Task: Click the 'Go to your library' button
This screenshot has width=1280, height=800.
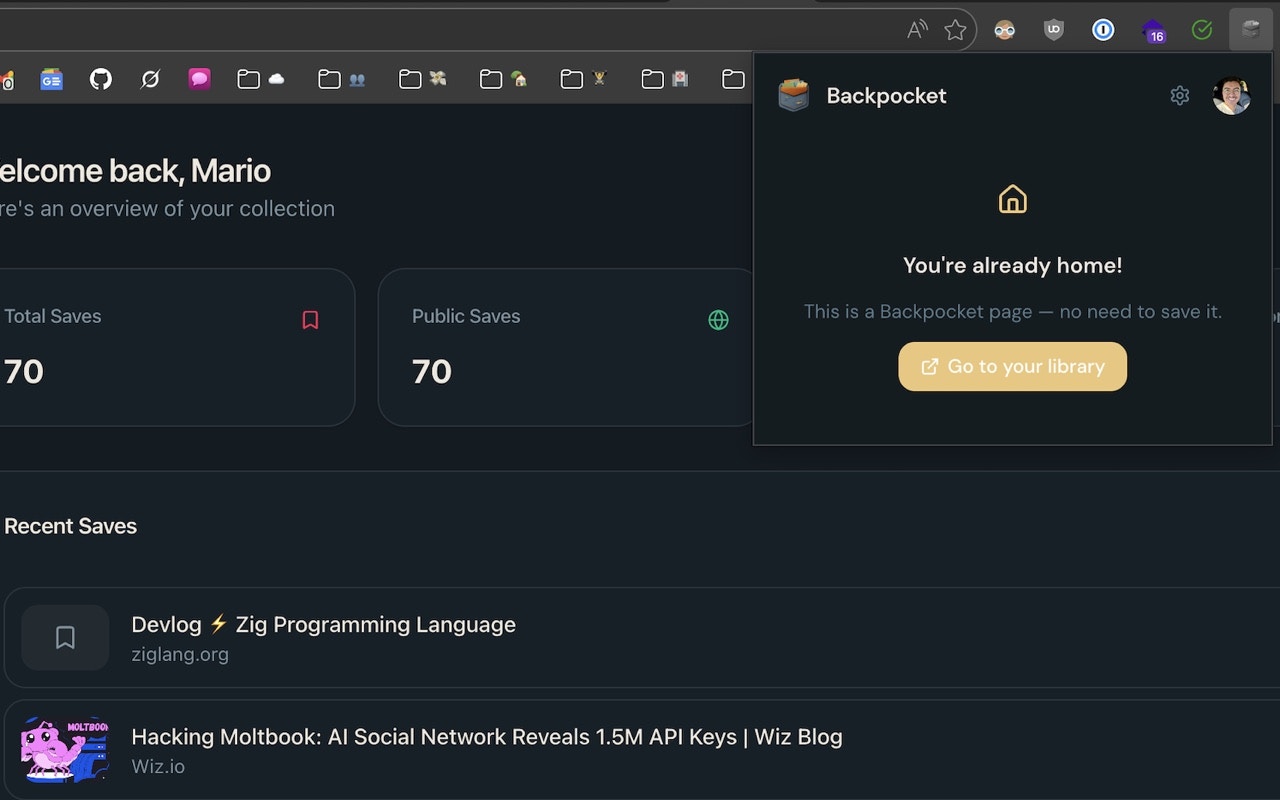Action: coord(1012,366)
